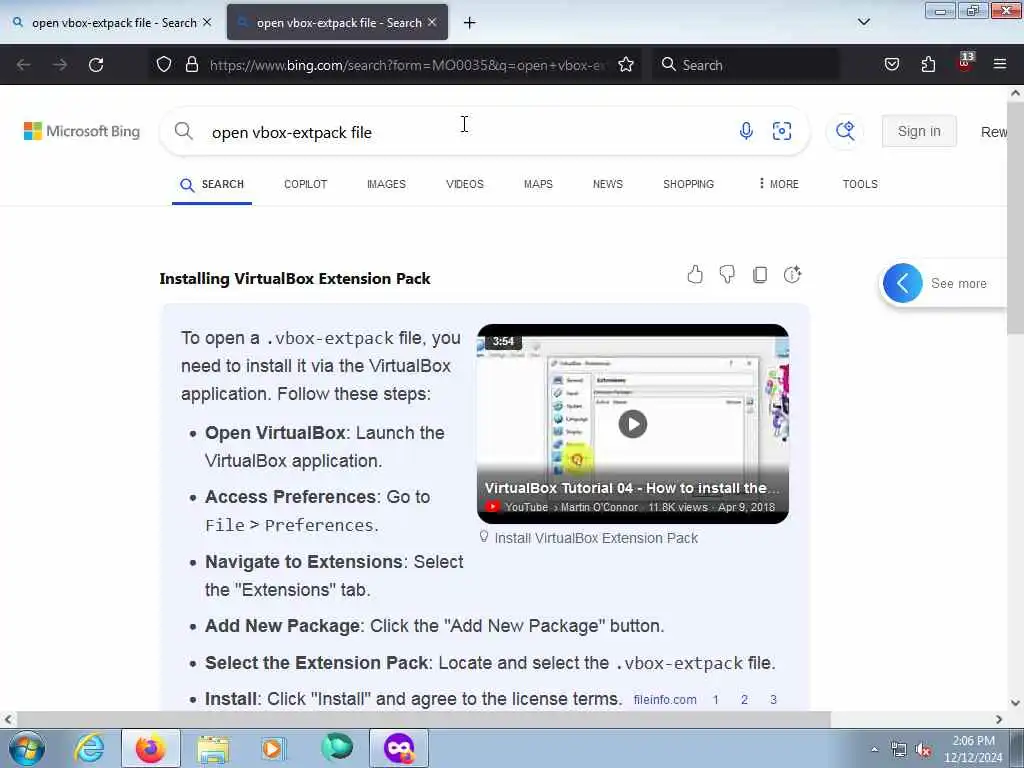Go forward with the browser forward arrow
Screen dimensions: 1024x768
pos(59,65)
